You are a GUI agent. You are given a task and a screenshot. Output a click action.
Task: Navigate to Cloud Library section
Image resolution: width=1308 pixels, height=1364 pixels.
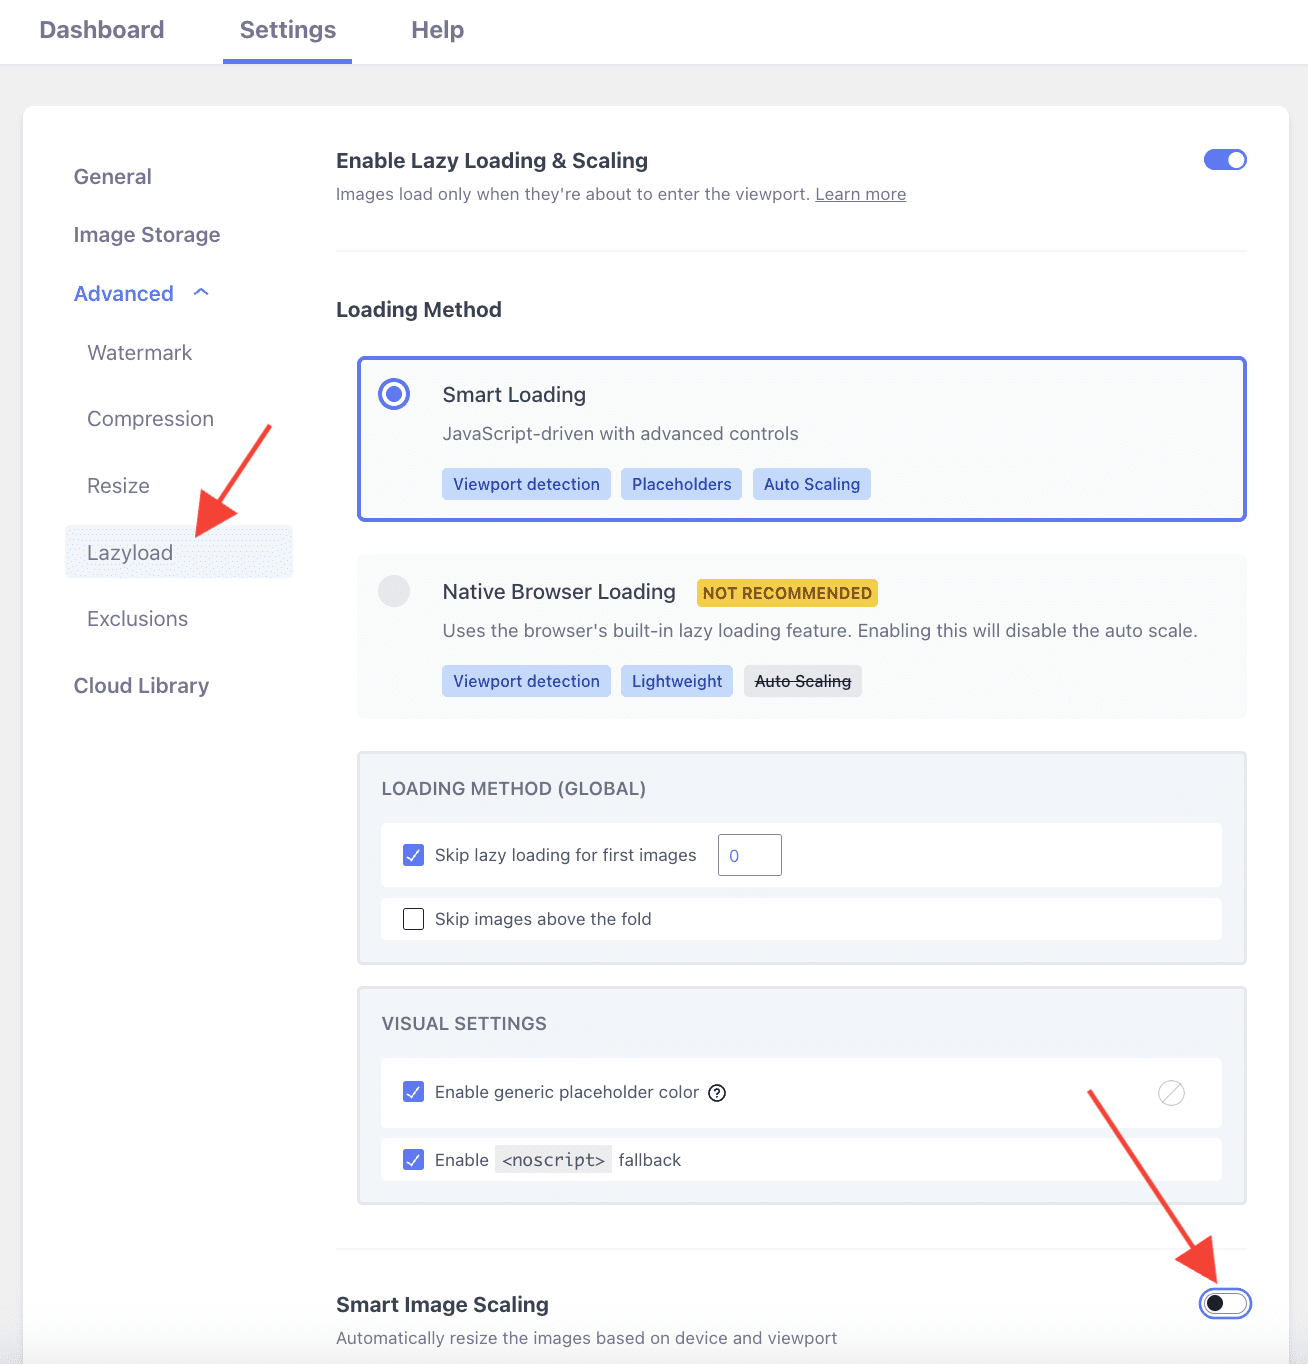tap(141, 686)
